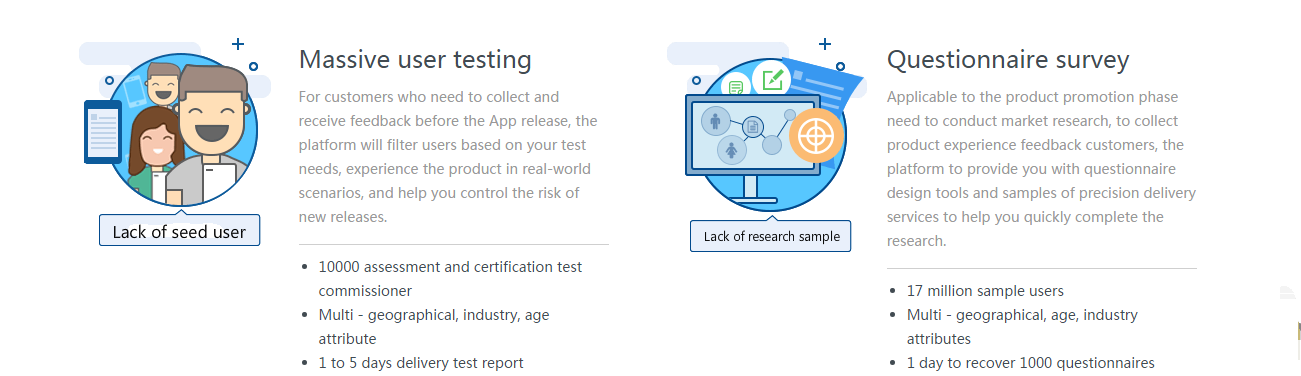Click the green pencil edit icon
Screen dimensions: 1301x376
771,79
